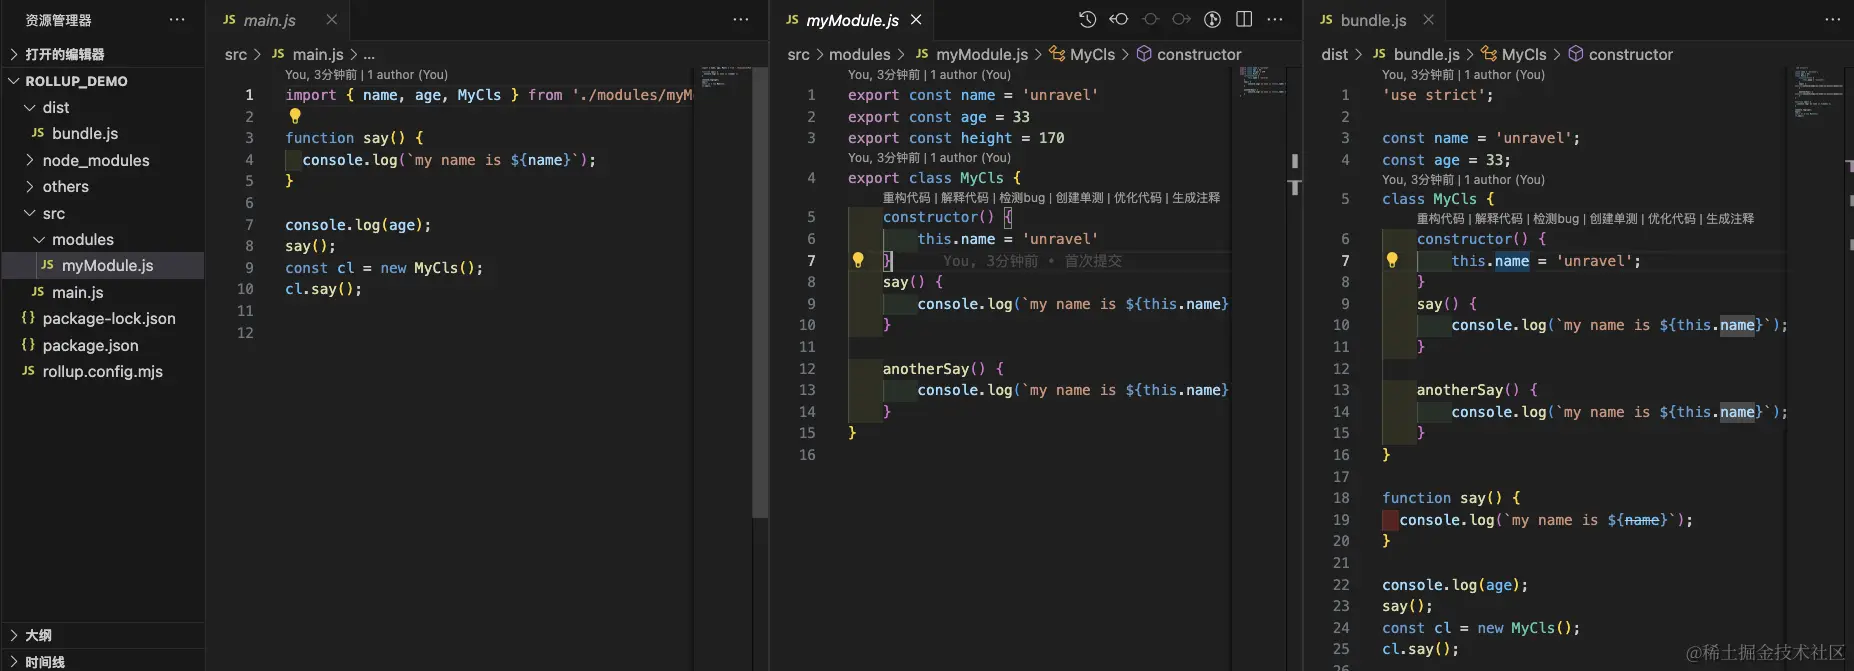Switch to the bundle.js tab
This screenshot has width=1854, height=671.
pyautogui.click(x=1373, y=20)
